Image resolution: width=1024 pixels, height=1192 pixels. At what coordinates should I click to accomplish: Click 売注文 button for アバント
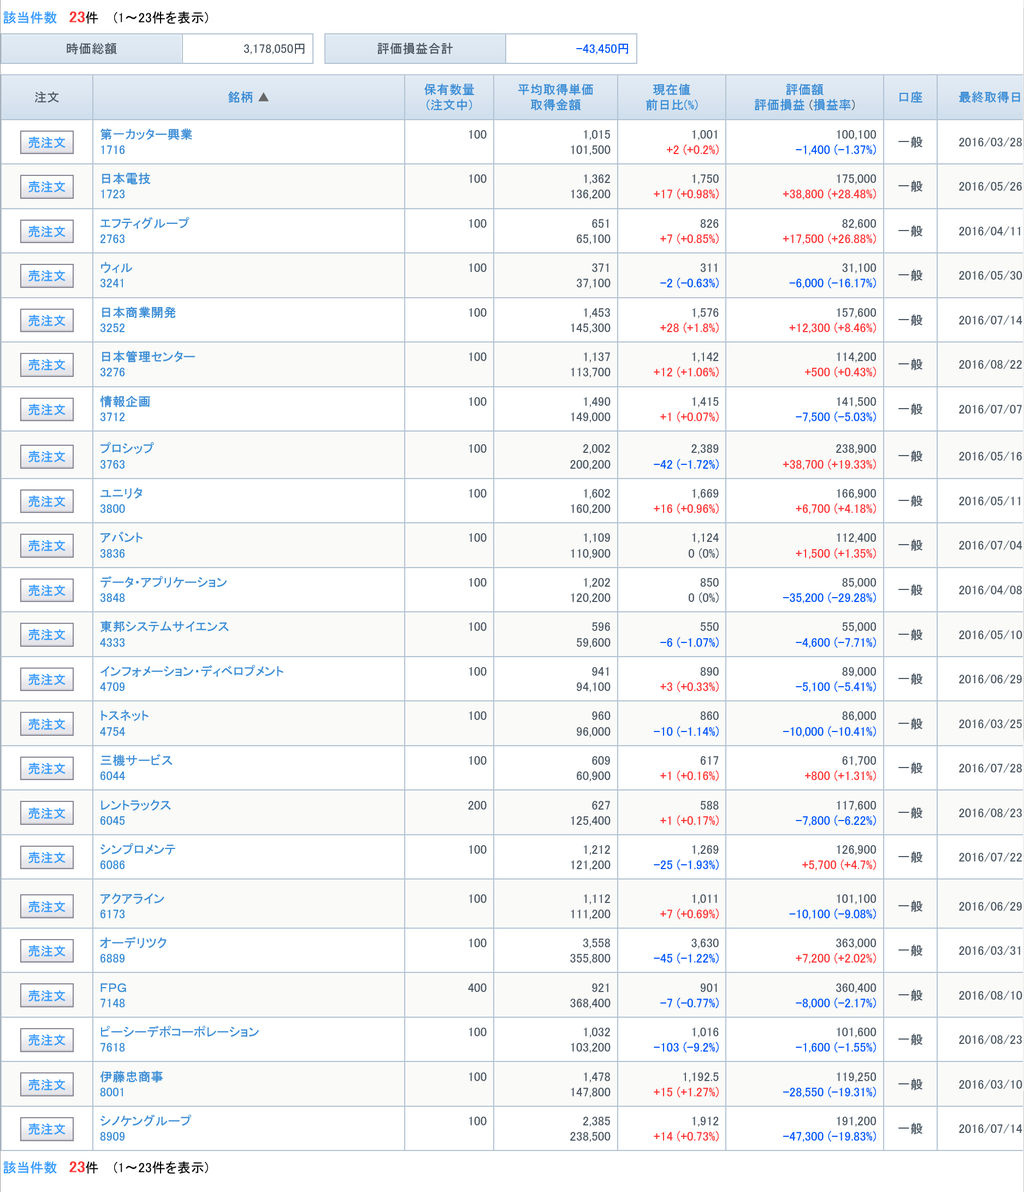46,546
